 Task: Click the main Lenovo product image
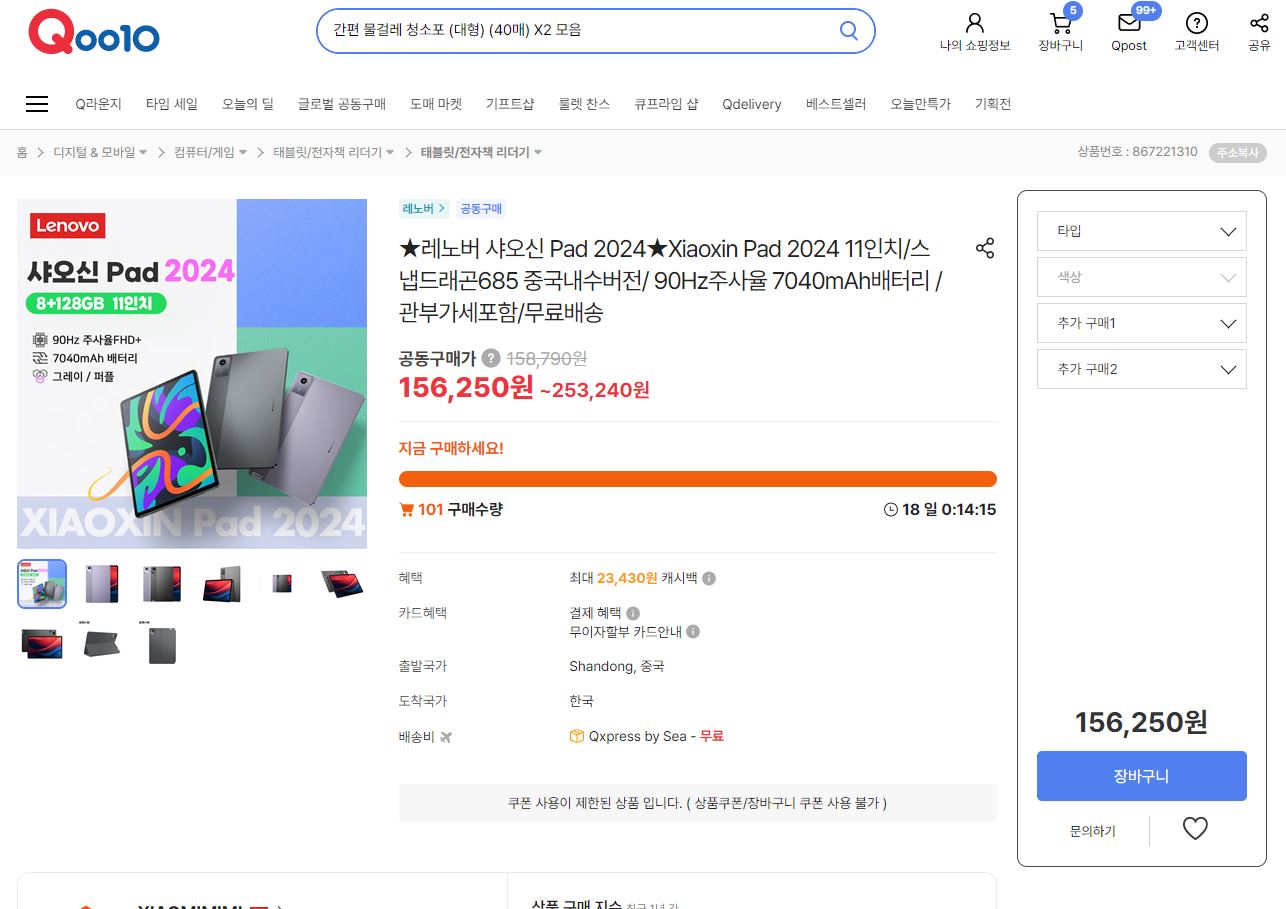click(192, 374)
